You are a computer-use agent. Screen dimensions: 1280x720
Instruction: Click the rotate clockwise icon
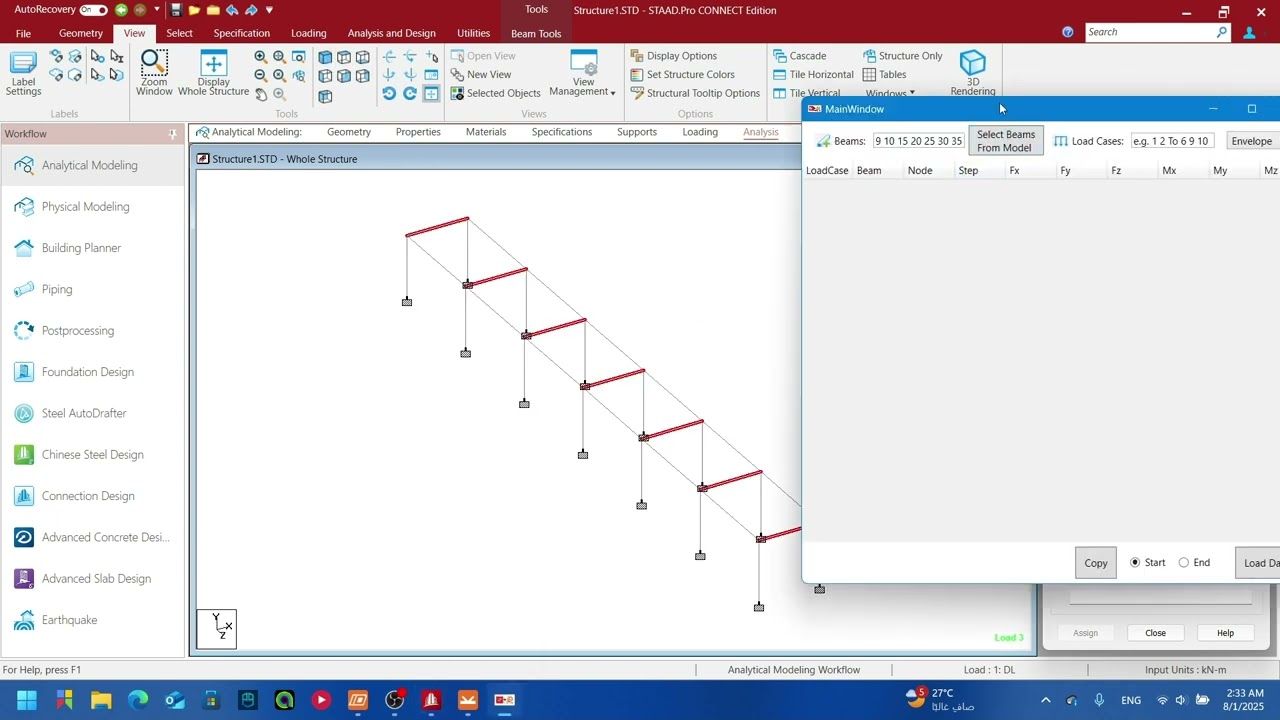pos(410,94)
